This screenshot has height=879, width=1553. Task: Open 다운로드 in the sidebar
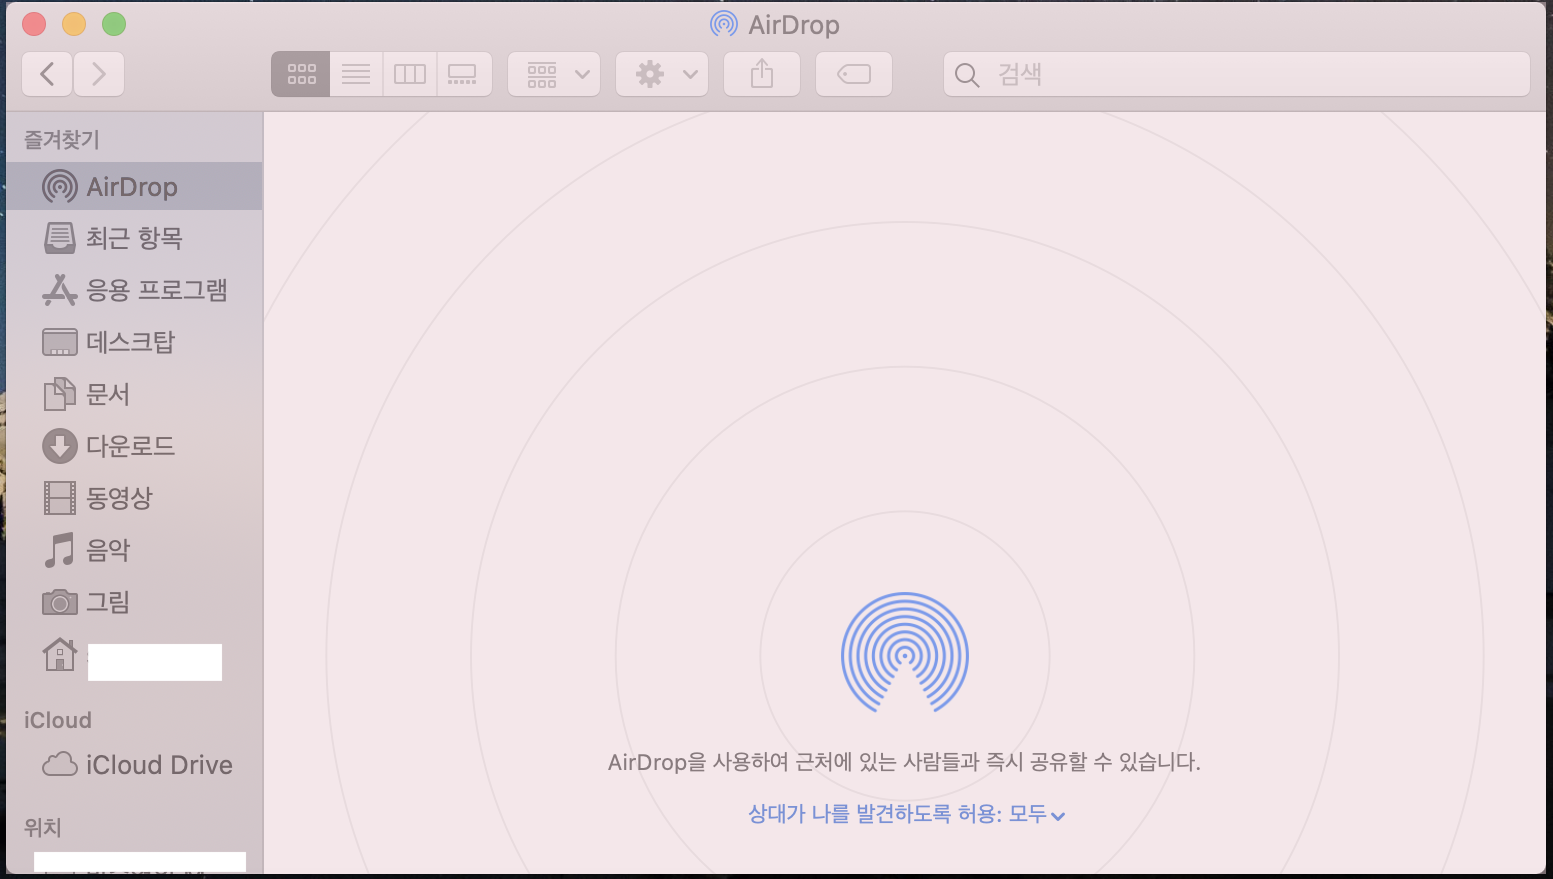134,446
